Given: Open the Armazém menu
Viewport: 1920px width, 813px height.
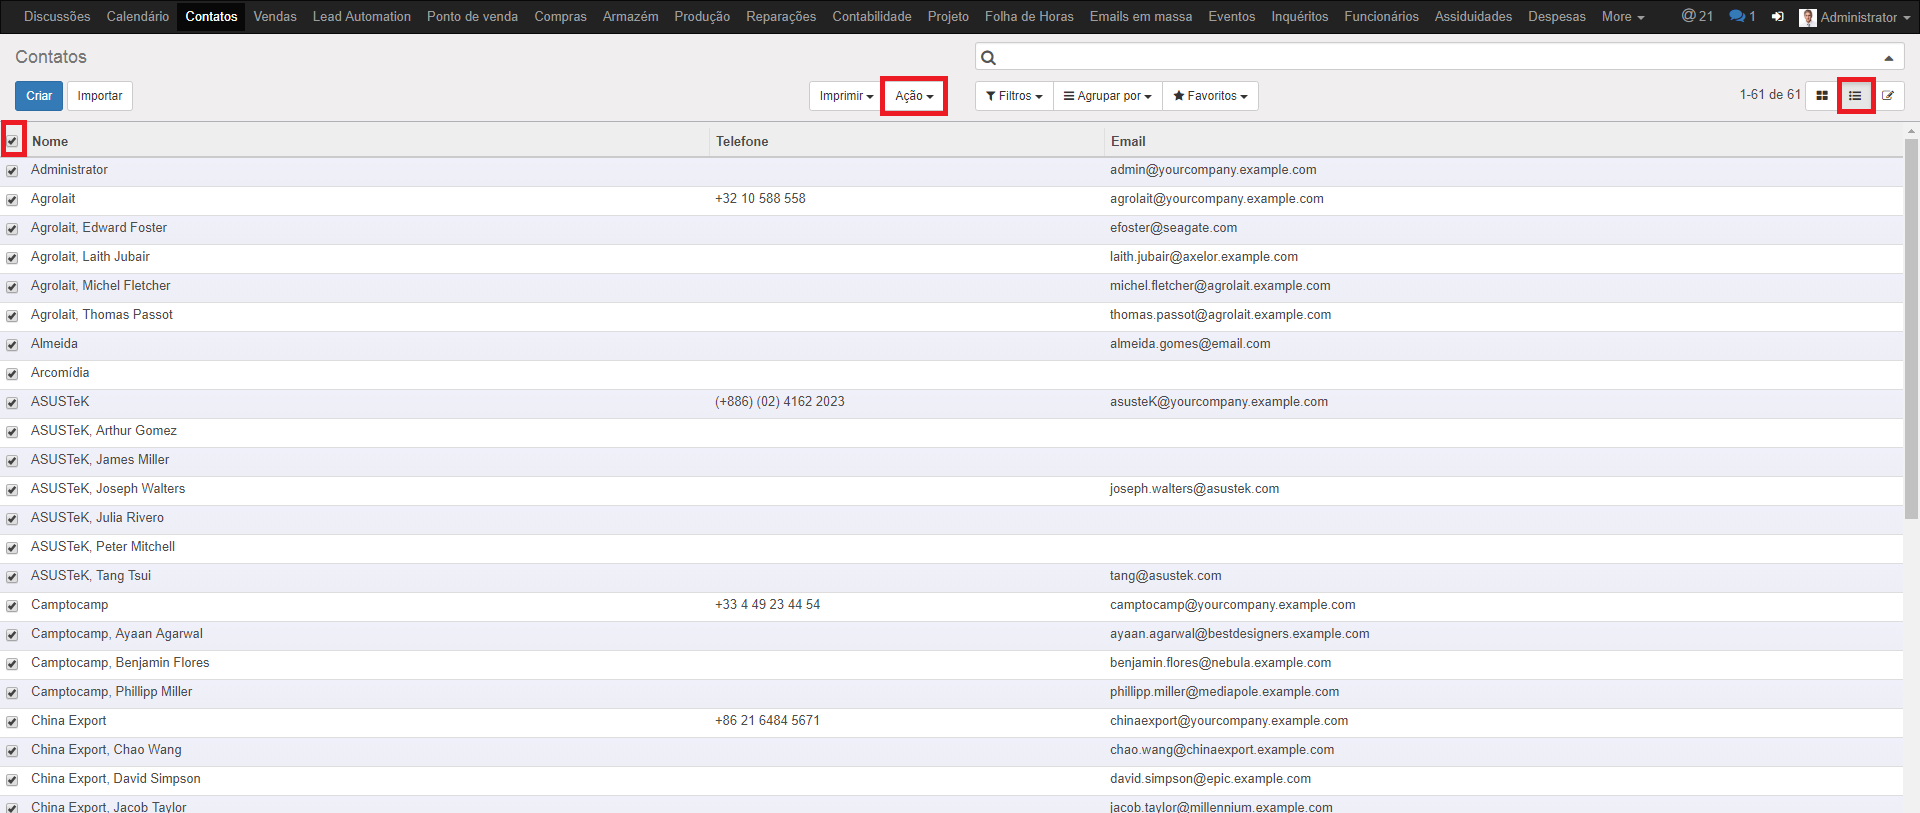Looking at the screenshot, I should 630,17.
